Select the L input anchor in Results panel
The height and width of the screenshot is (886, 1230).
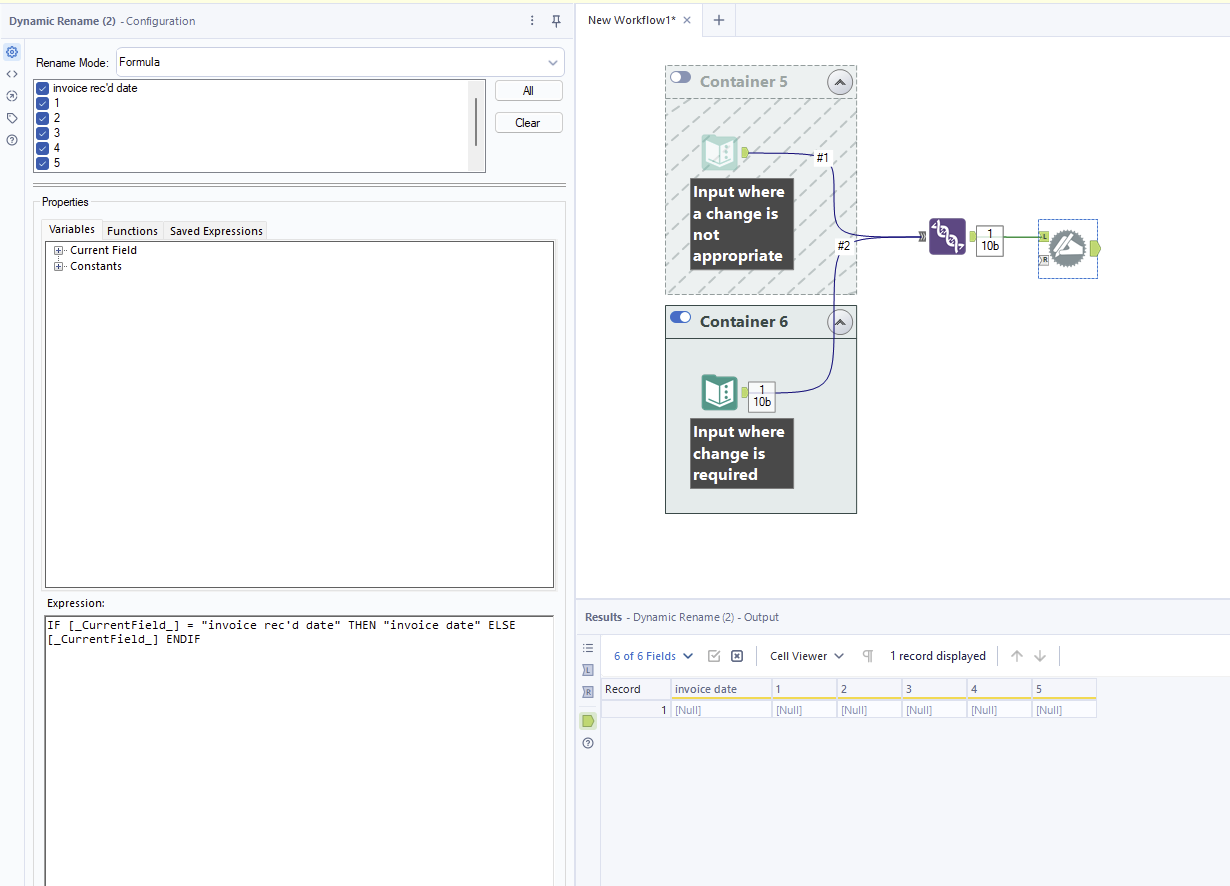click(588, 670)
